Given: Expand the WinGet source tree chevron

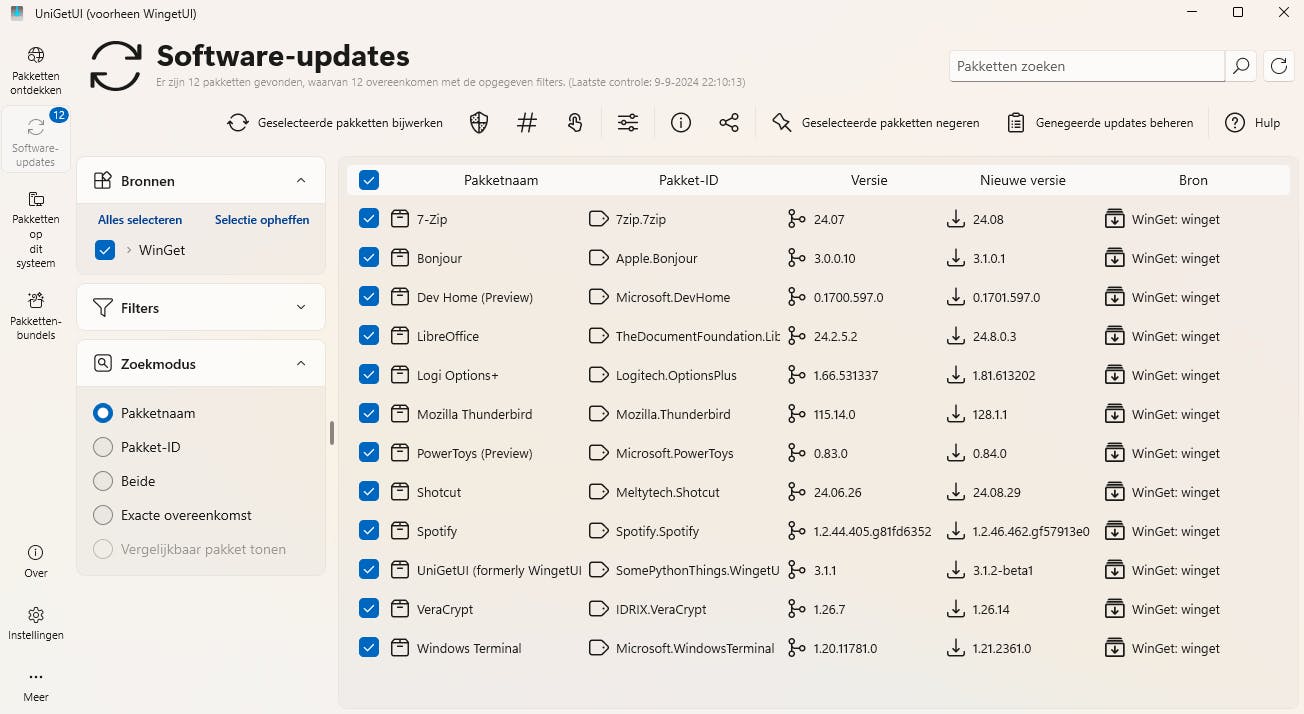Looking at the screenshot, I should (x=129, y=250).
